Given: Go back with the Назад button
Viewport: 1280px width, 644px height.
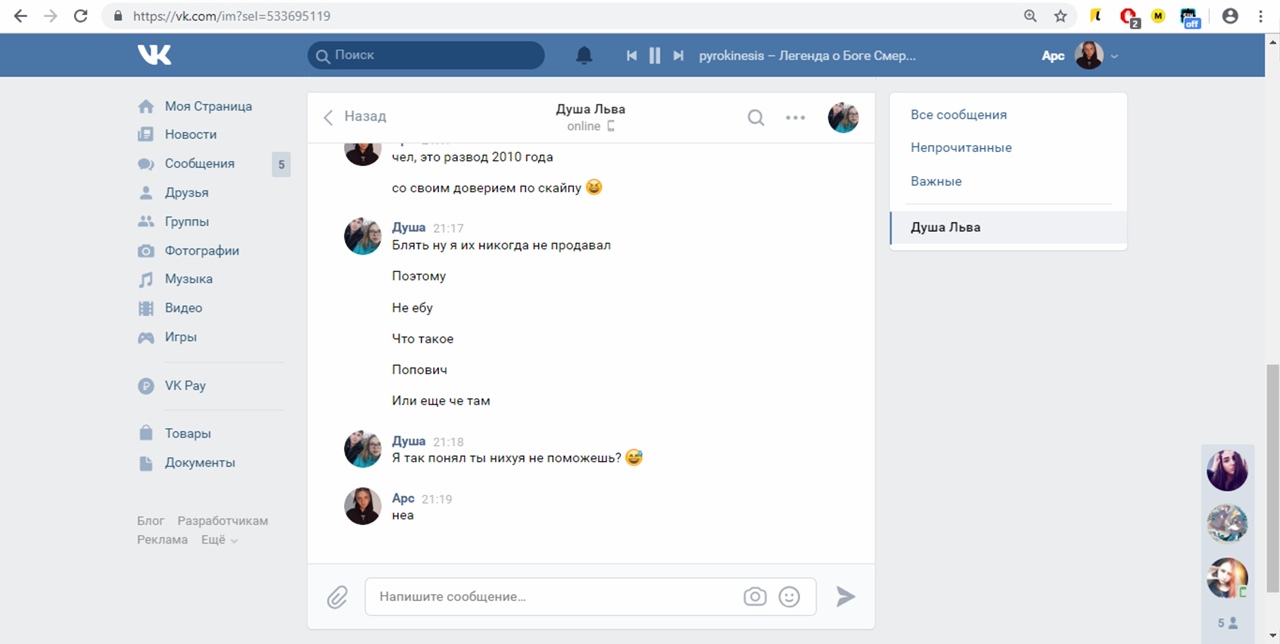Looking at the screenshot, I should [355, 117].
